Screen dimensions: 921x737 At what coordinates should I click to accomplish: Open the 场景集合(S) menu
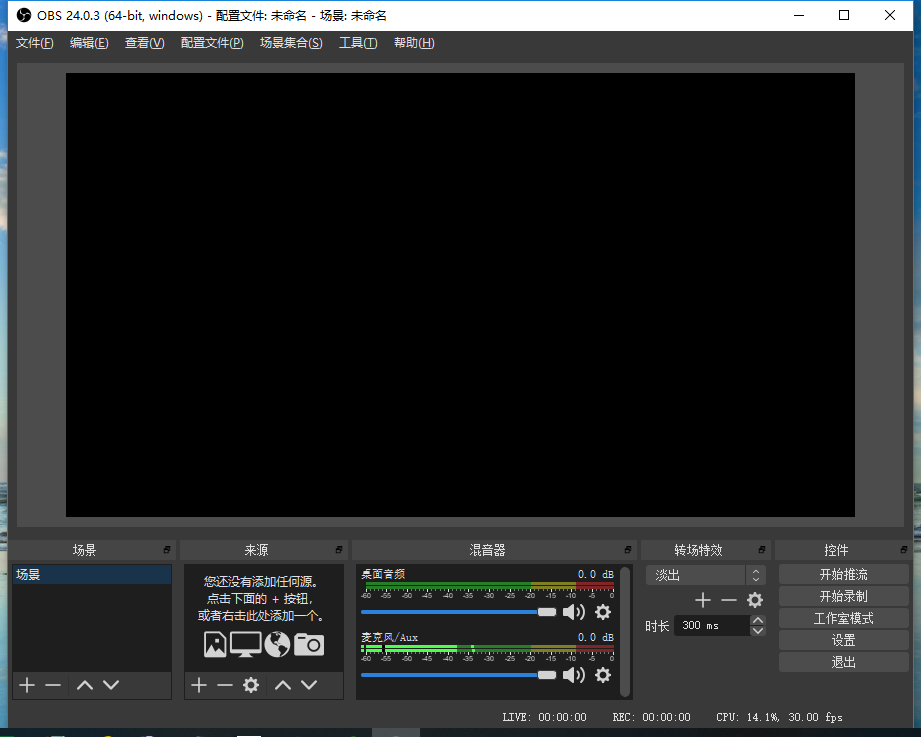[291, 43]
